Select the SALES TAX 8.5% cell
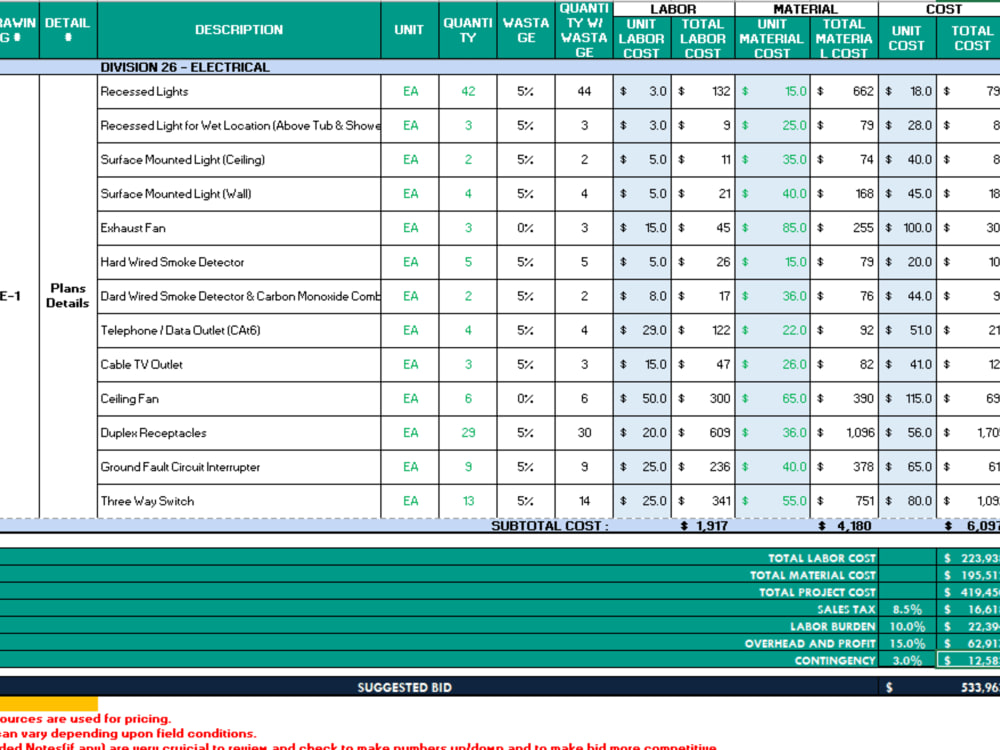Viewport: 1000px width, 750px height. [x=907, y=610]
